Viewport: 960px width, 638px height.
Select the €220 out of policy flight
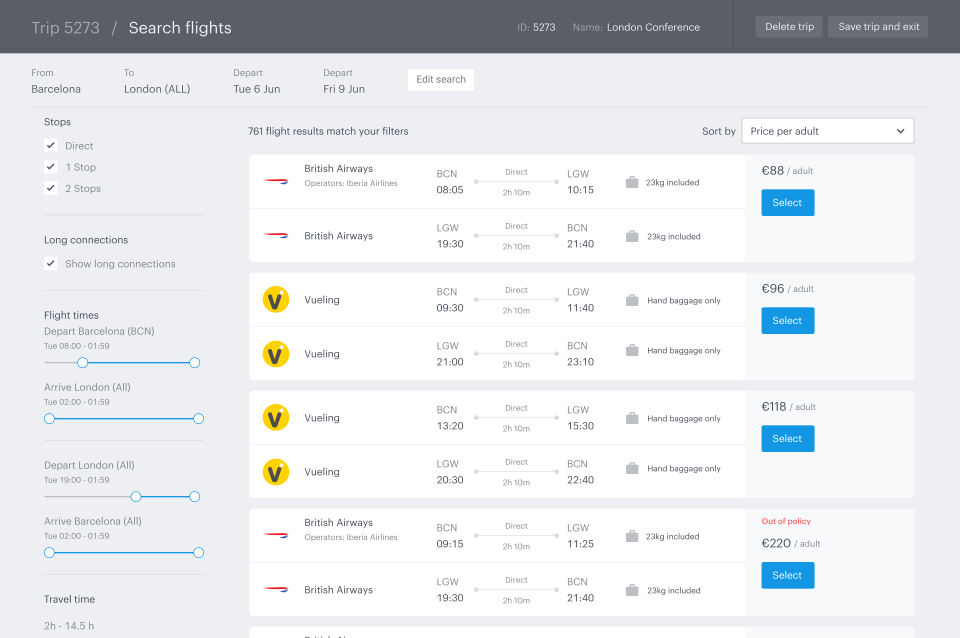pos(787,576)
